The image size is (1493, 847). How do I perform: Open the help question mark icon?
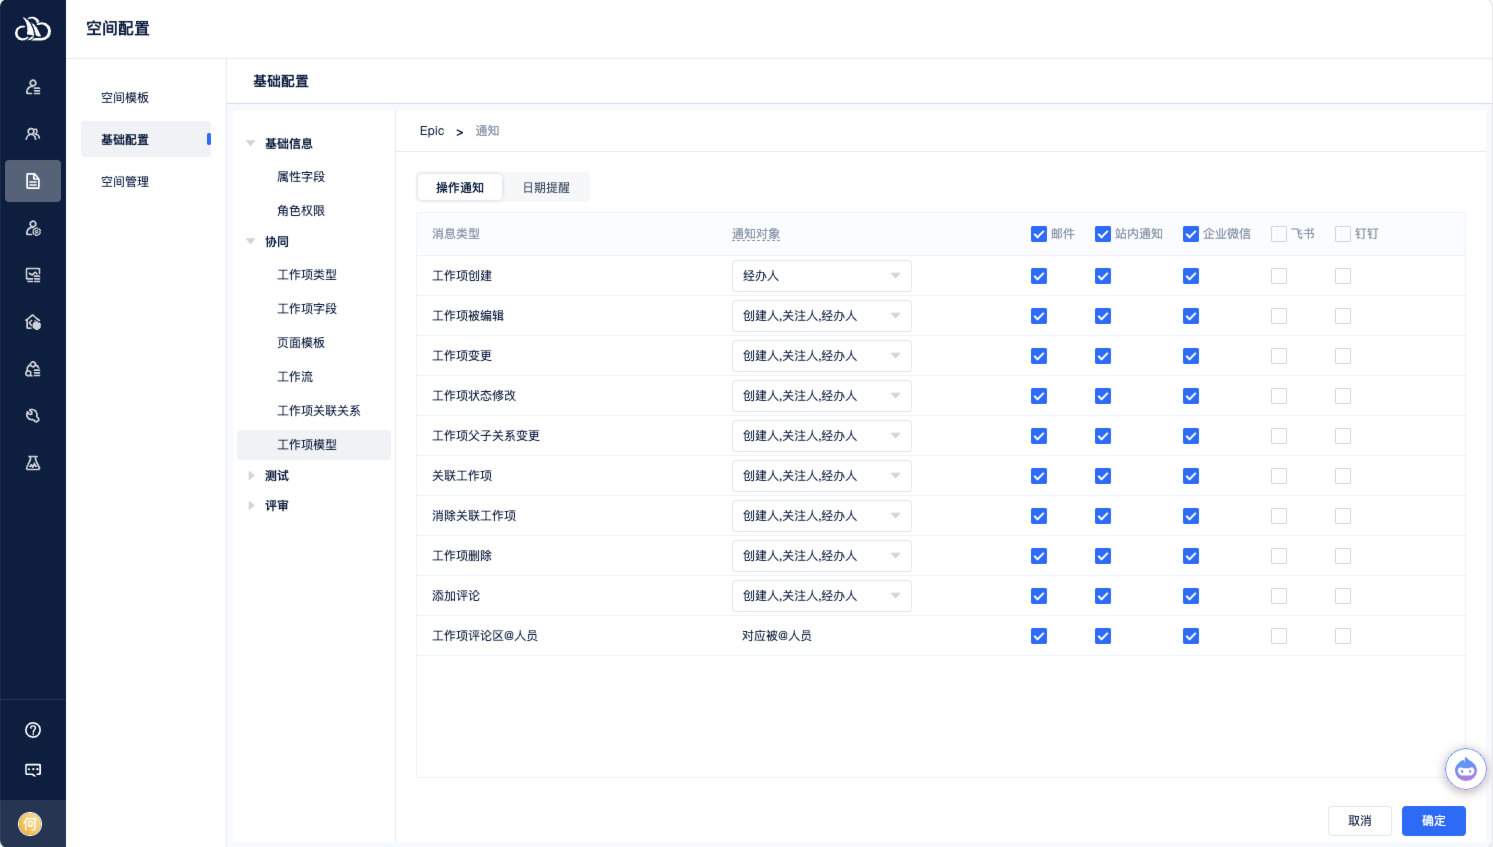(33, 730)
